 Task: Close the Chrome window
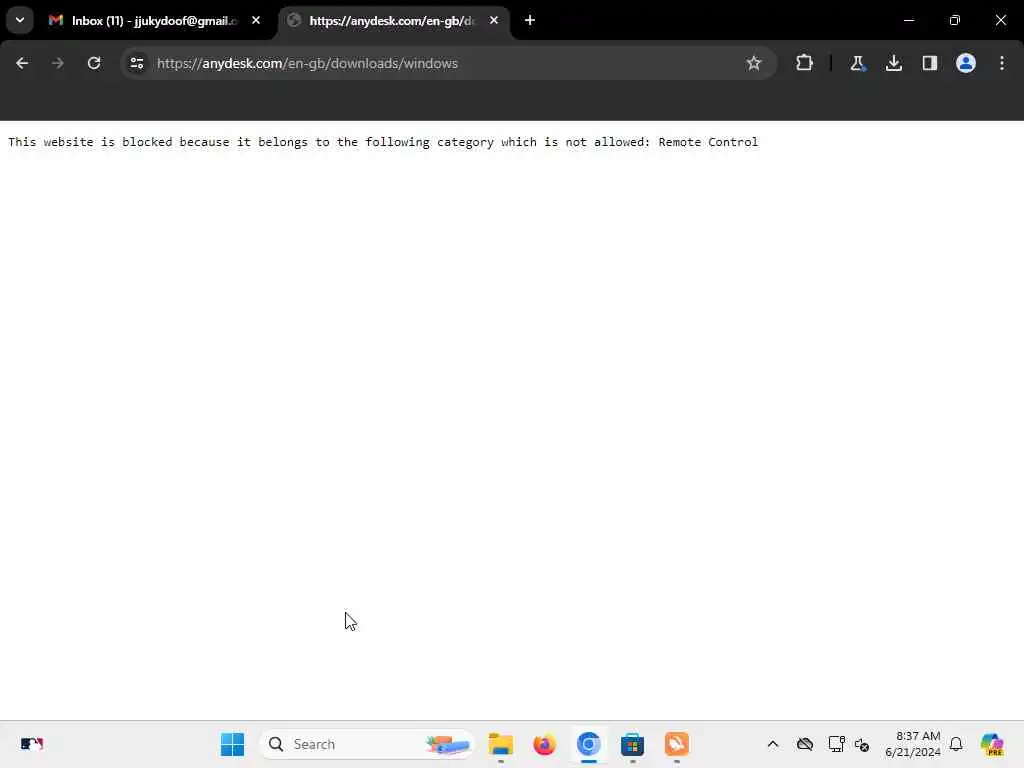(1000, 20)
